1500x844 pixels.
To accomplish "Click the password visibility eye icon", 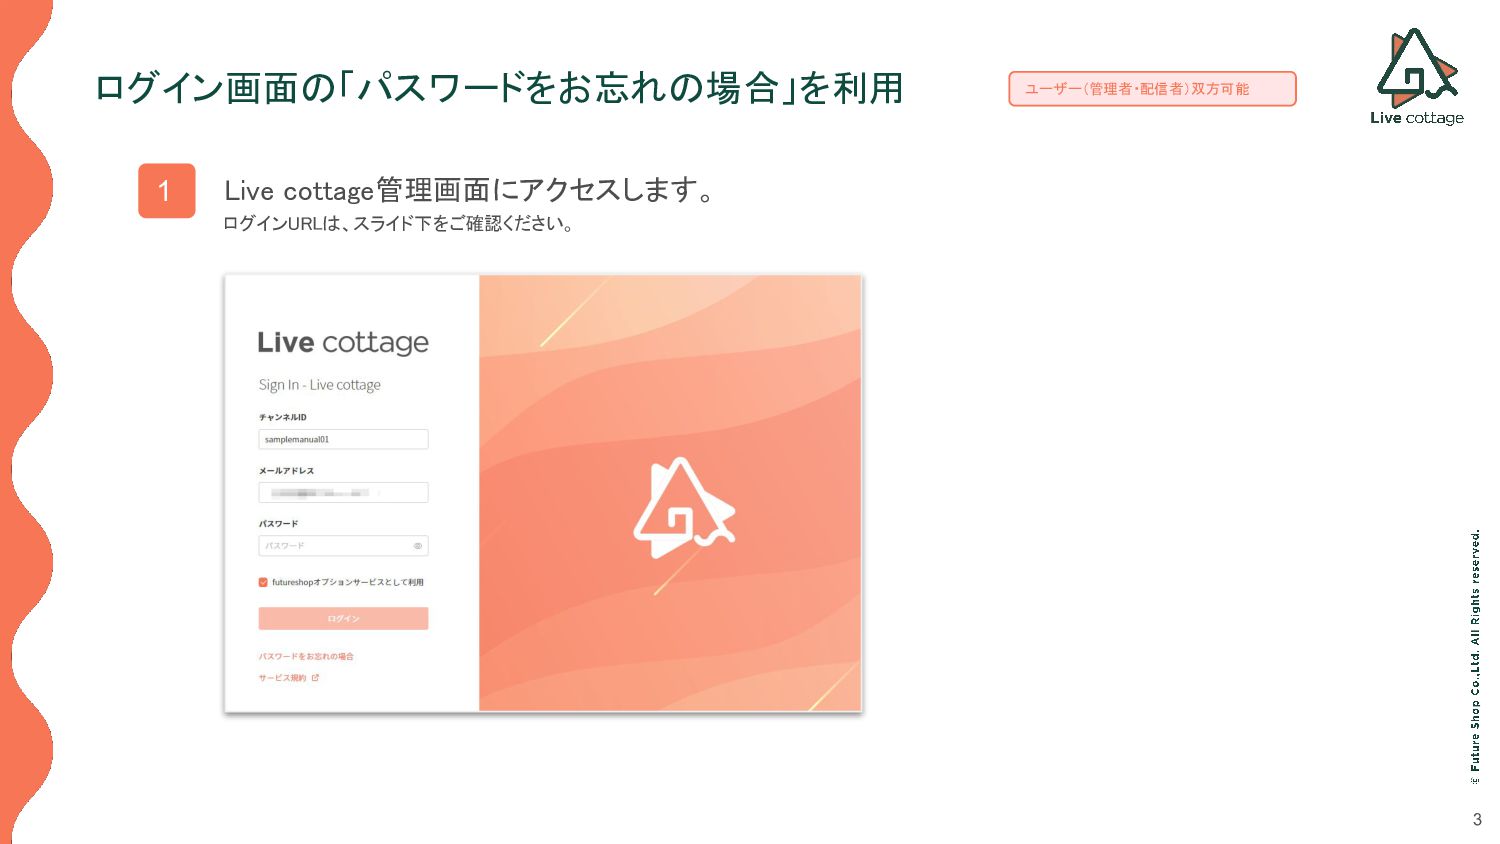I will (x=417, y=546).
